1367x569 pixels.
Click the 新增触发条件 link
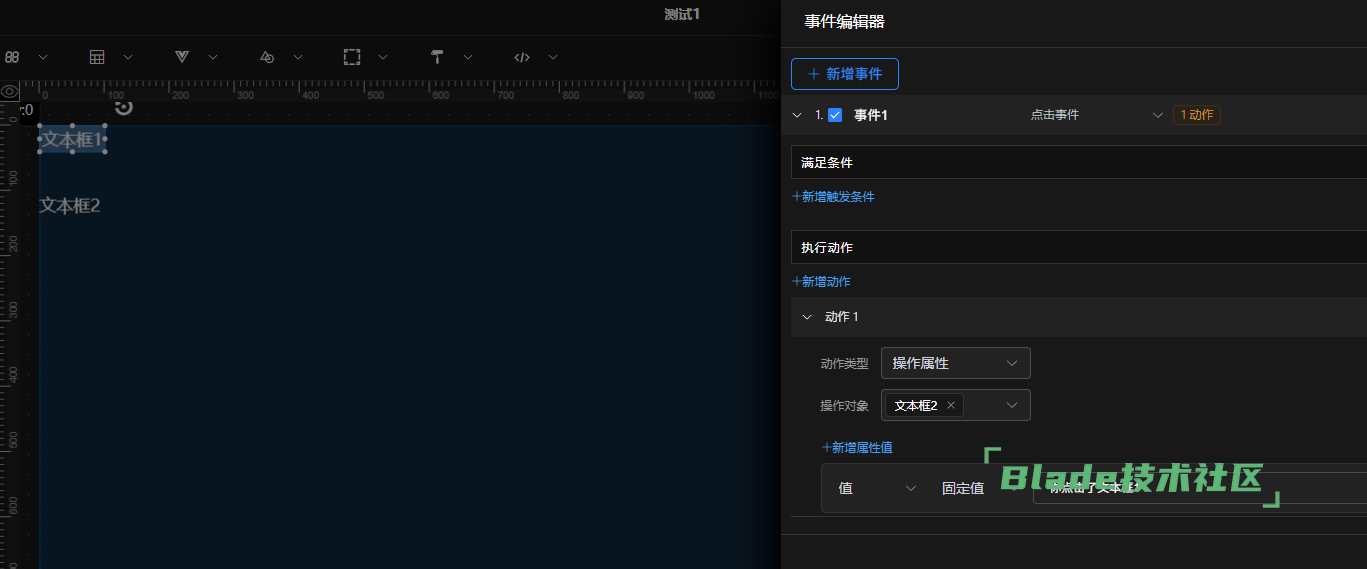tap(833, 197)
